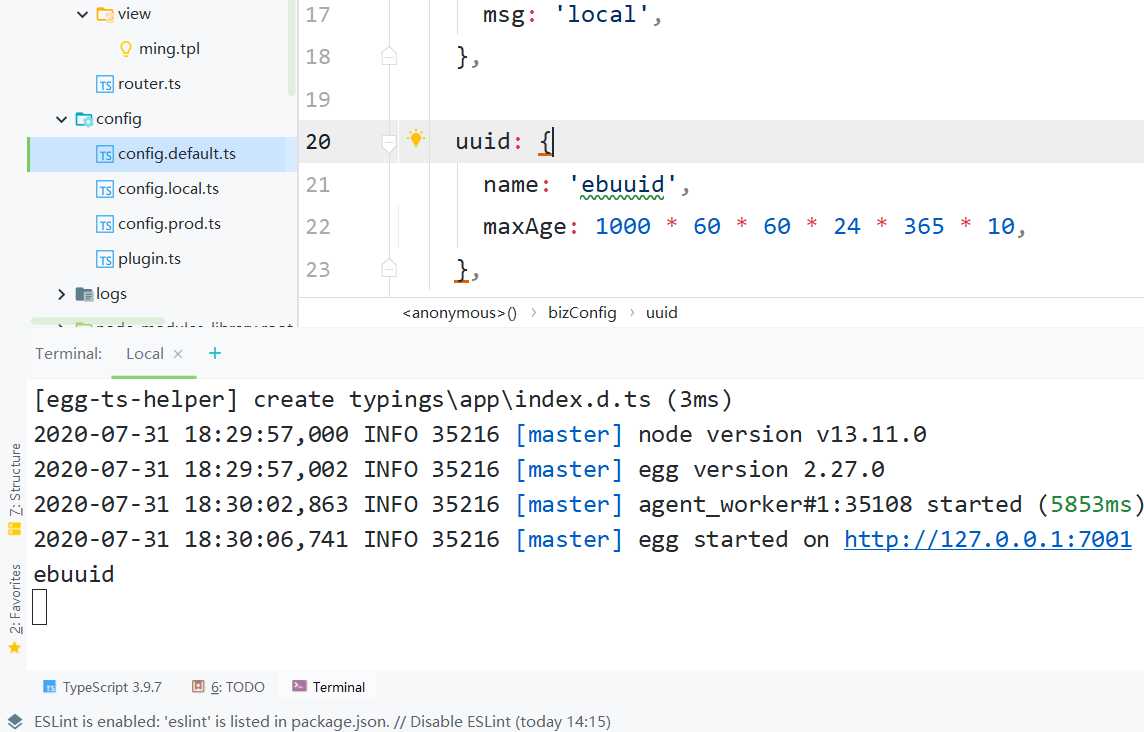Select router.ts in the file tree
The height and width of the screenshot is (732, 1144).
pos(149,84)
